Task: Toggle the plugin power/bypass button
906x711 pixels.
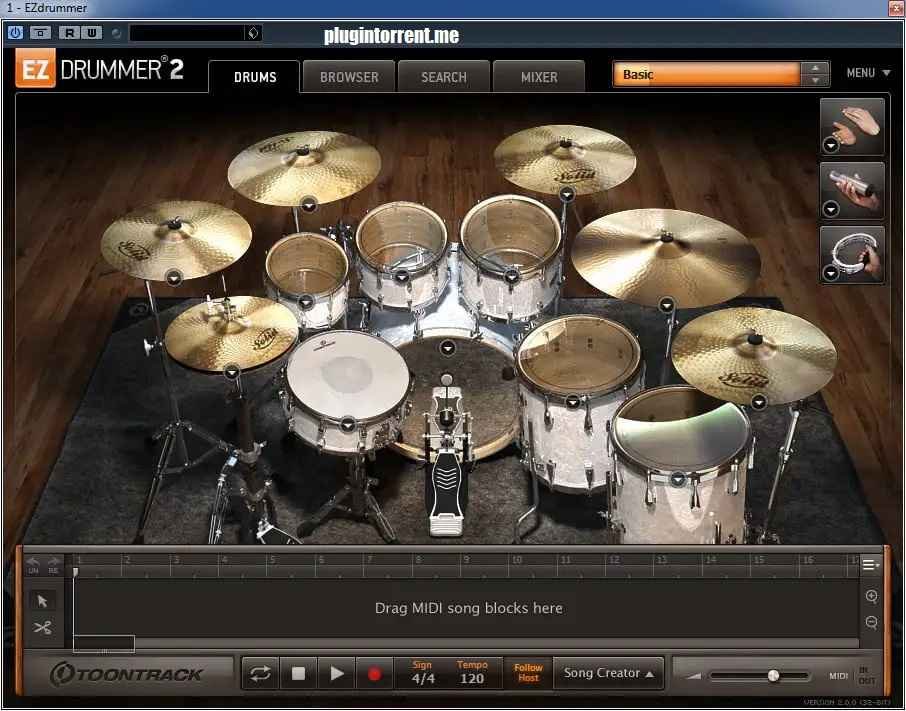Action: click(16, 33)
